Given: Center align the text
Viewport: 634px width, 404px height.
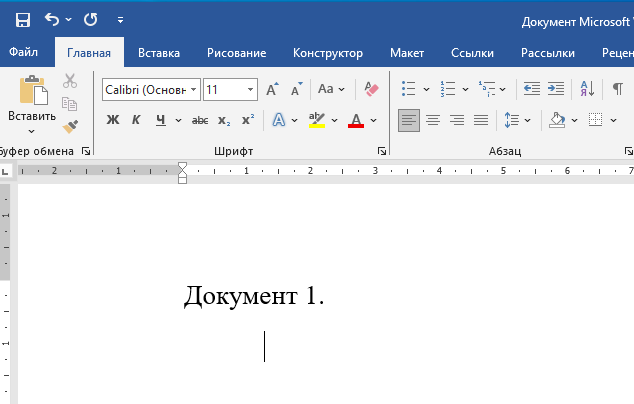Looking at the screenshot, I should pos(433,120).
